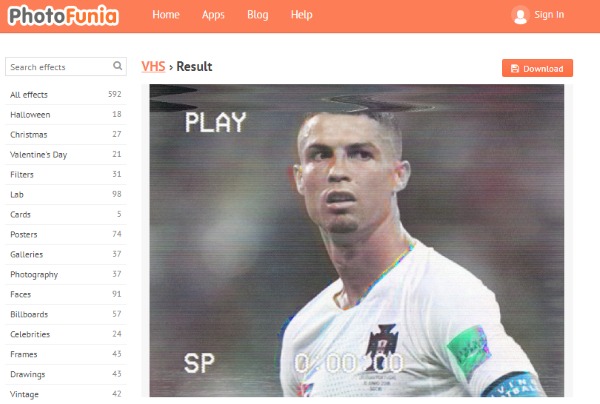
Task: Open the Help page
Action: click(x=302, y=15)
